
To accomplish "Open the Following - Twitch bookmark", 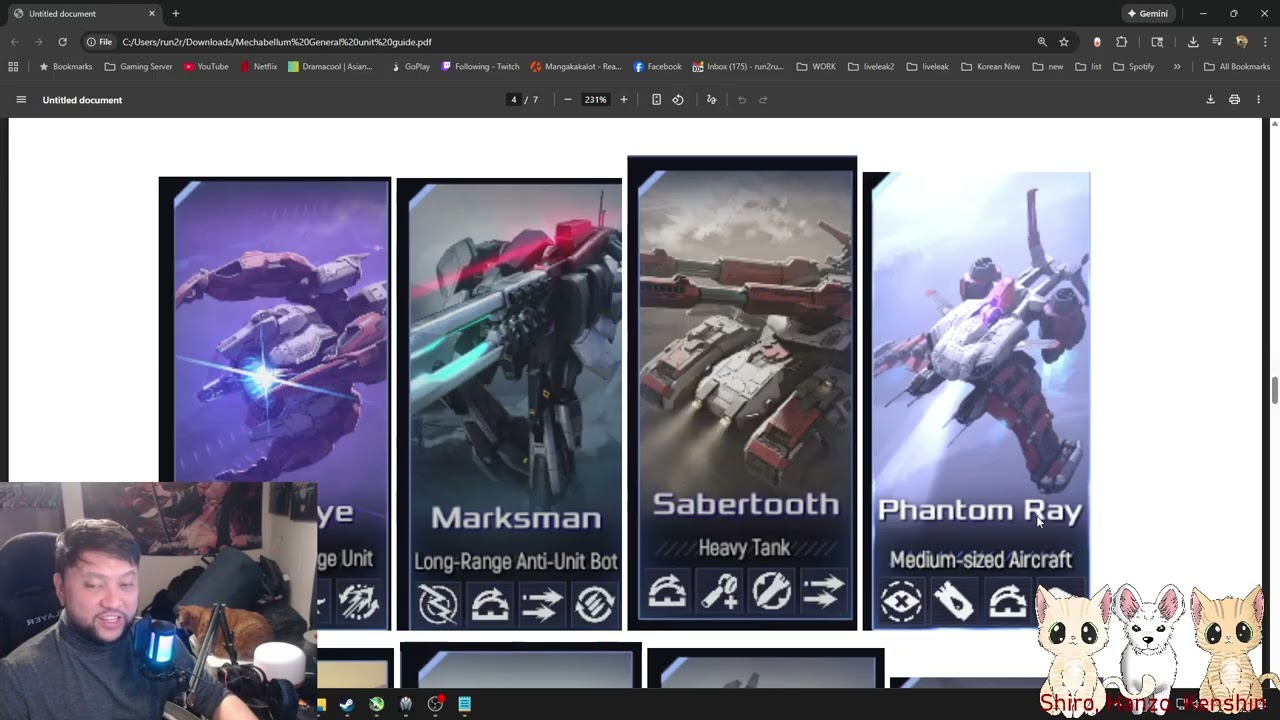I will pos(481,67).
